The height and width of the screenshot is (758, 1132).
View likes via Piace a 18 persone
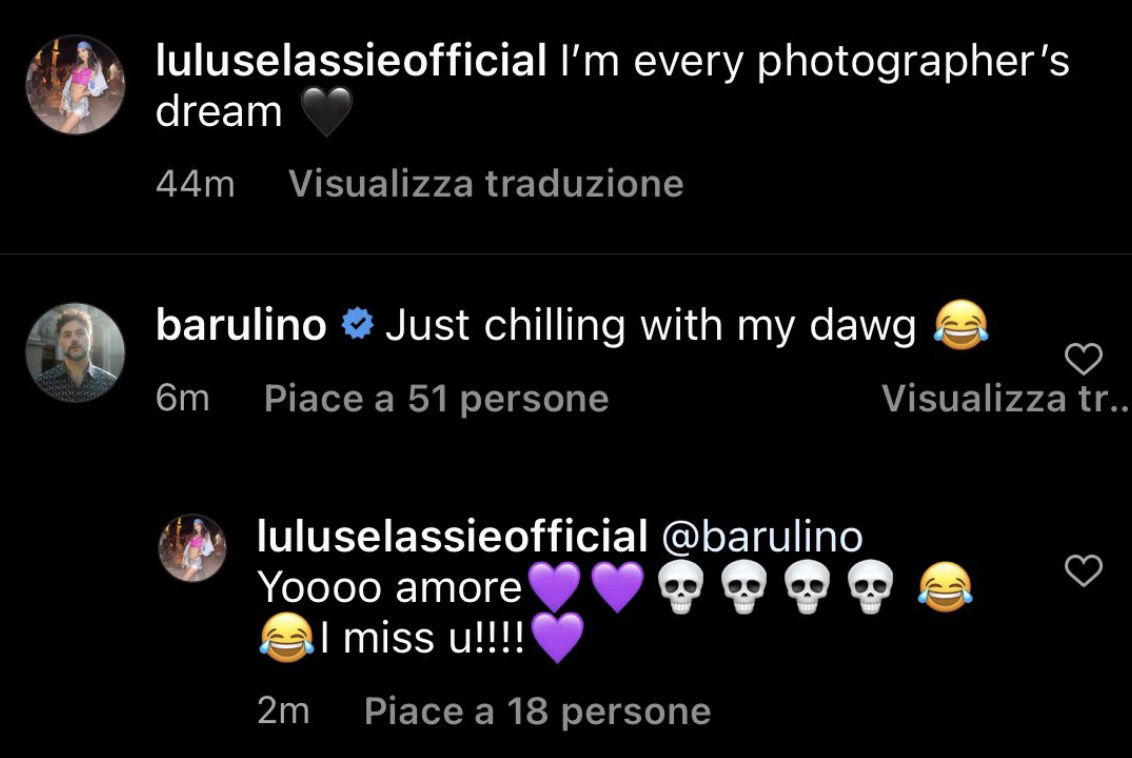[x=538, y=711]
